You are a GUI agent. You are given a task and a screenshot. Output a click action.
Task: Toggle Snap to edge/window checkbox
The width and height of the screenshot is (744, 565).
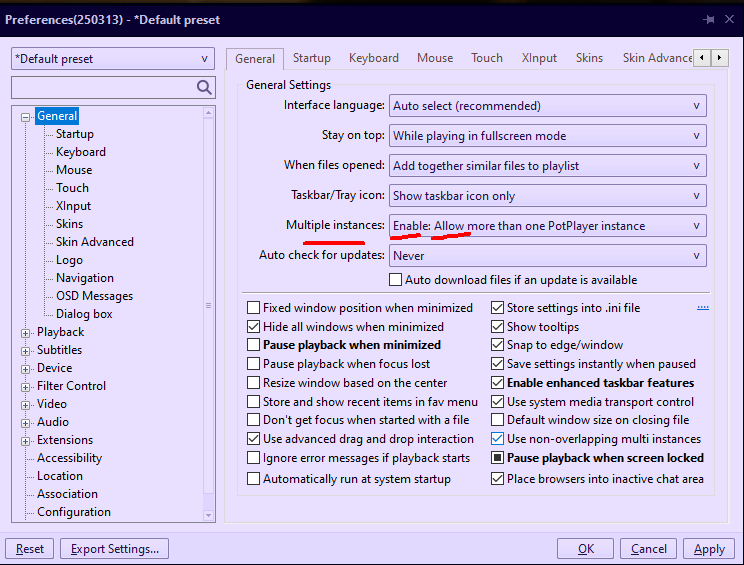tap(497, 345)
